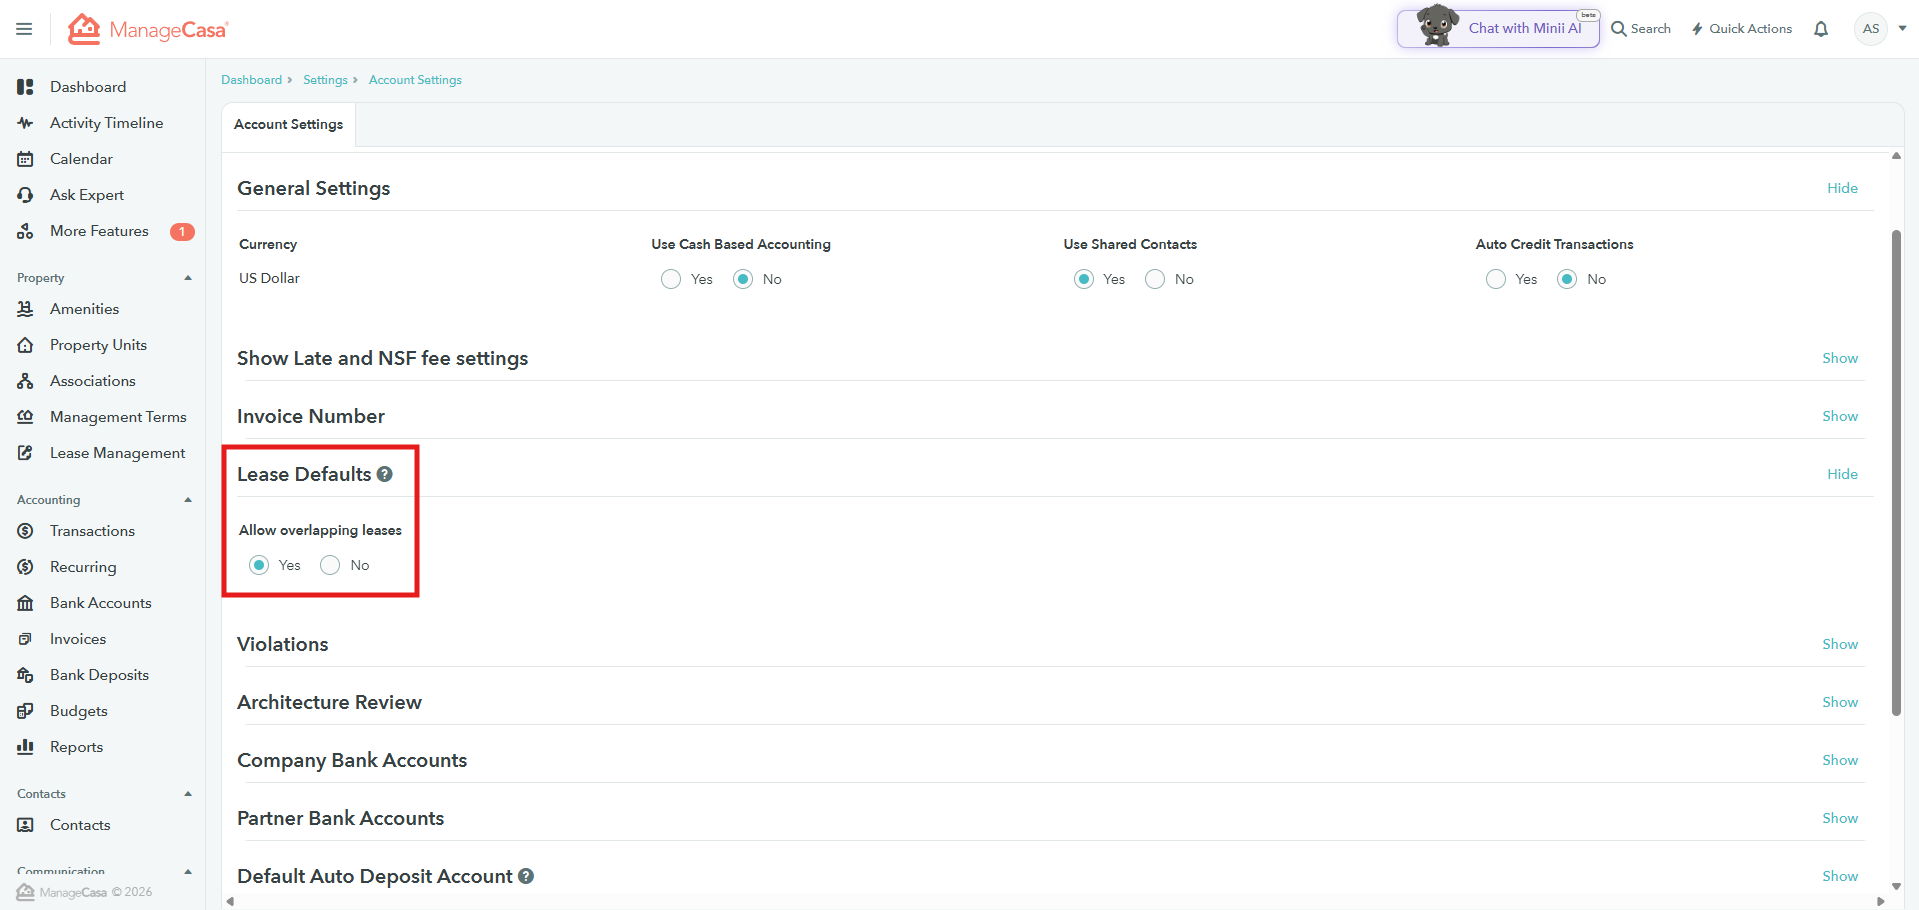Image resolution: width=1919 pixels, height=910 pixels.
Task: Collapse the Property sidebar section
Action: pos(188,278)
